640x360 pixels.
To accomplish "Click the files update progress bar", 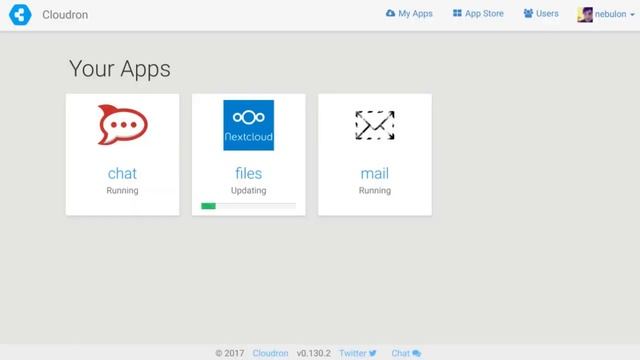I will [249, 206].
